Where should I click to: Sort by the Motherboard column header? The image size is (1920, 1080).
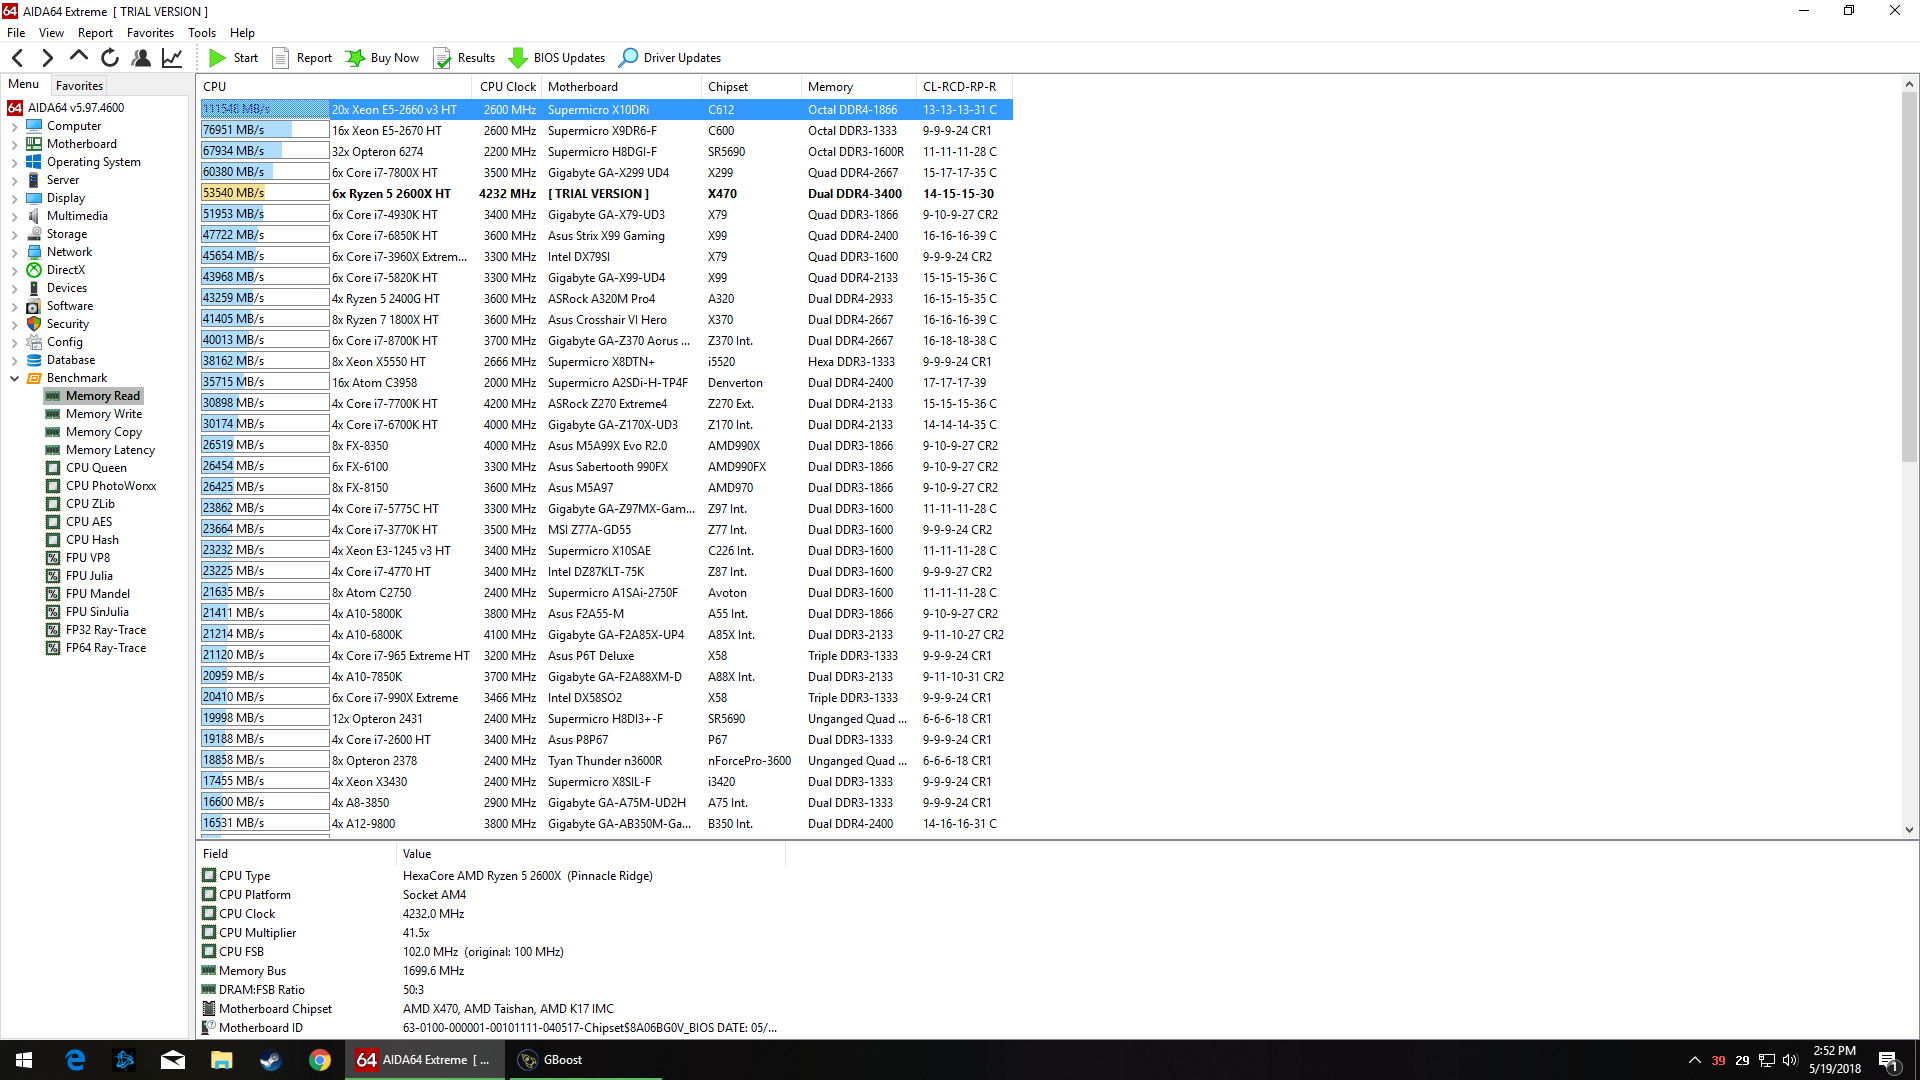[621, 87]
